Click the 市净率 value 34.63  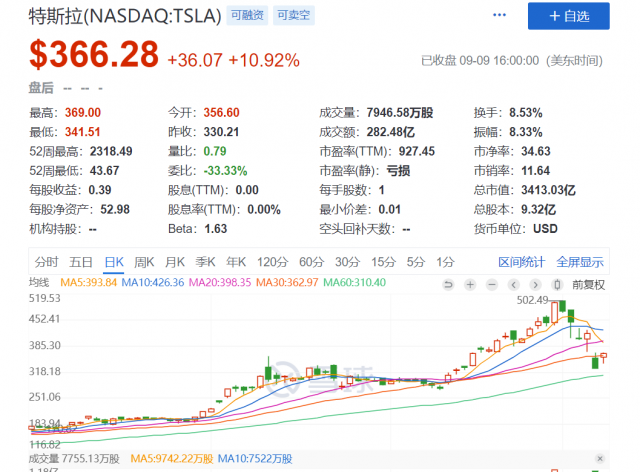pos(536,151)
